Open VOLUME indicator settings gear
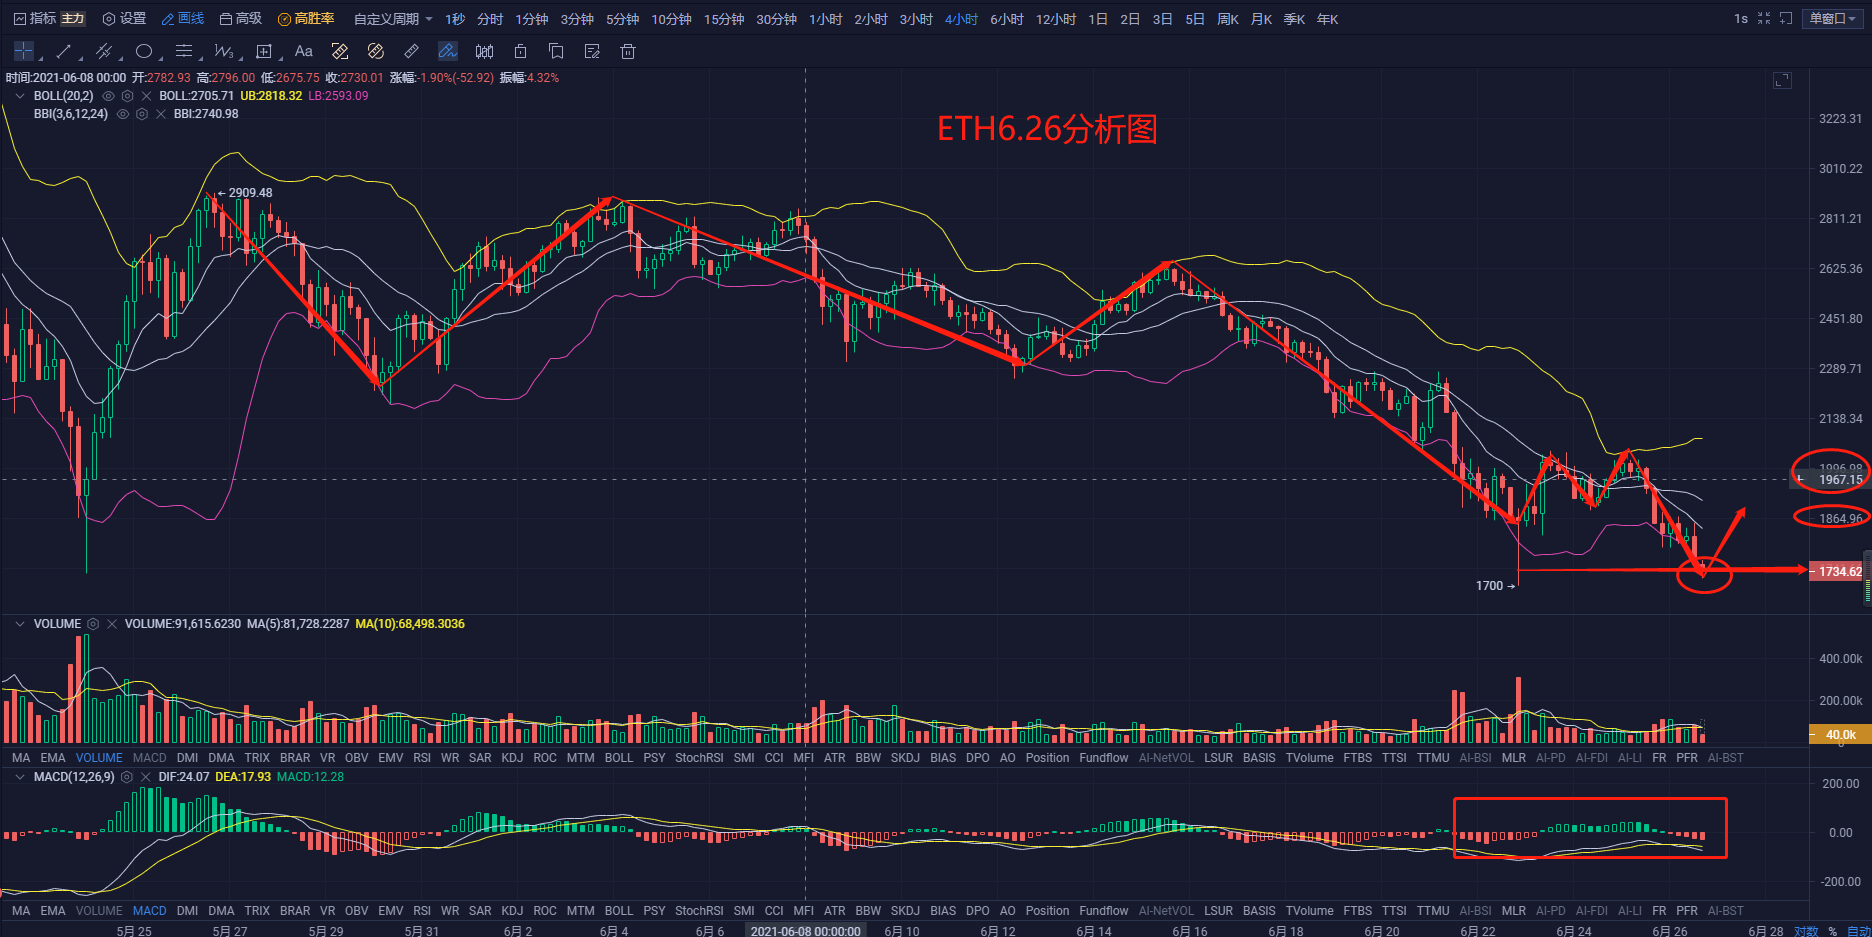This screenshot has width=1872, height=937. (x=93, y=624)
